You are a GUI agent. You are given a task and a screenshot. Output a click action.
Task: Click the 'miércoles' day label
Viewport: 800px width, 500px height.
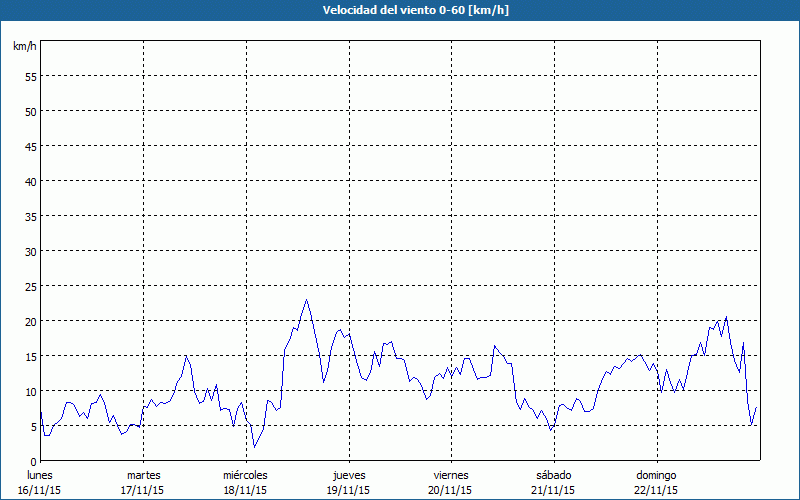pyautogui.click(x=245, y=475)
